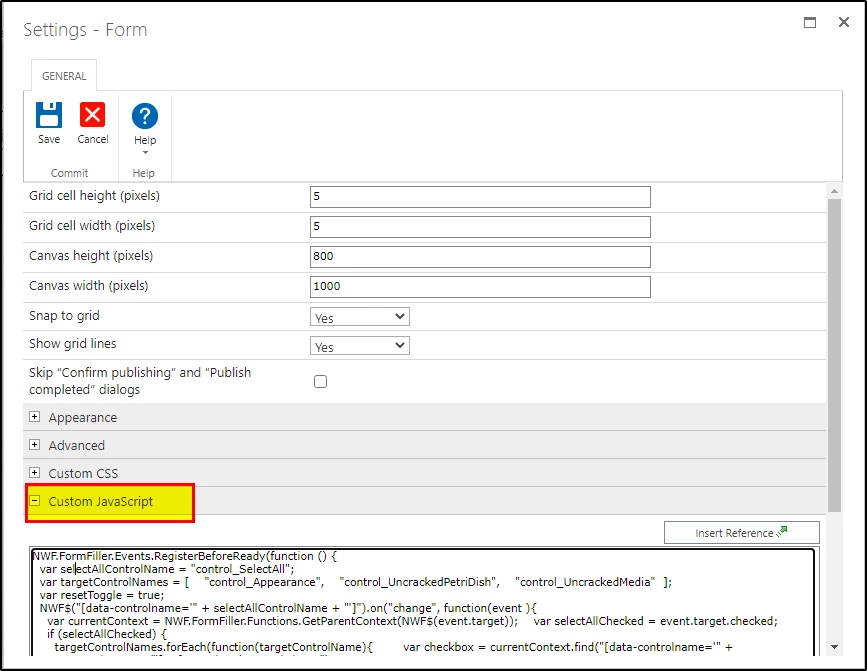The width and height of the screenshot is (867, 671).
Task: Click the Insert Reference button
Action: 741,533
